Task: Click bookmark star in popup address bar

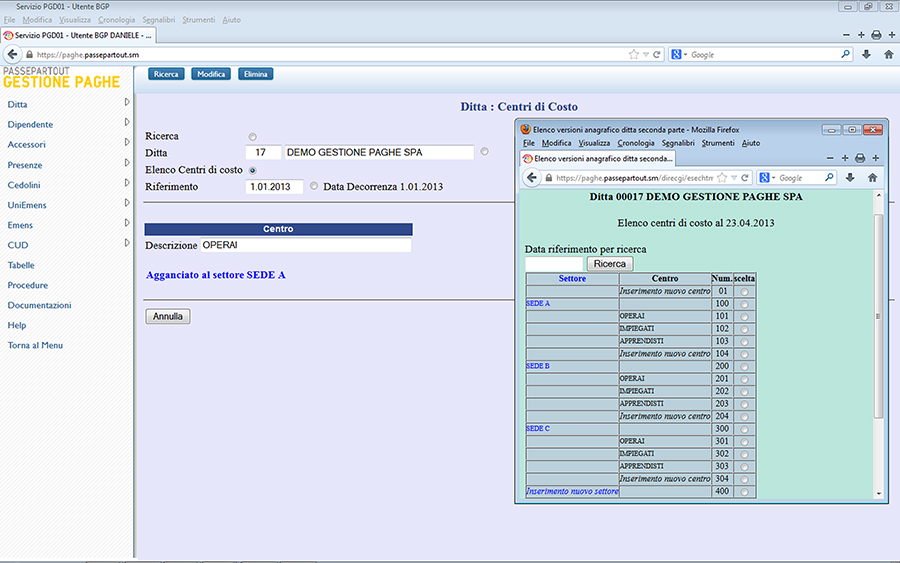Action: pos(723,178)
